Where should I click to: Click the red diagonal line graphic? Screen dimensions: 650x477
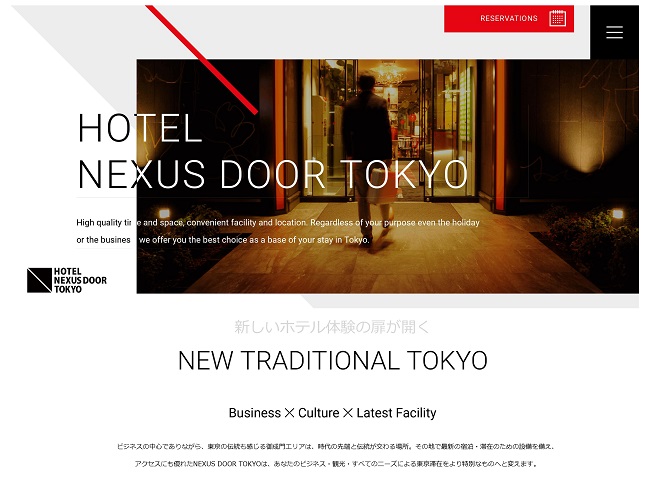(202, 60)
